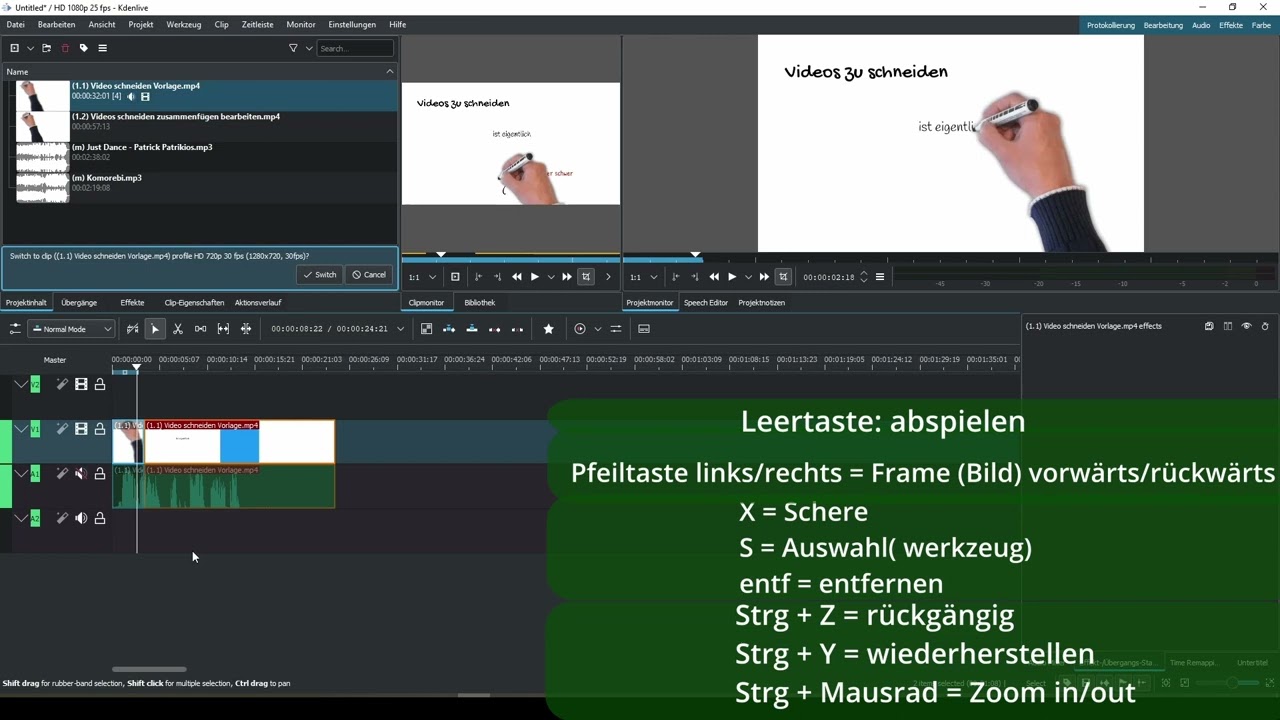Screen dimensions: 1280x720
Task: Choose the Ripple tool icon
Action: tap(246, 329)
